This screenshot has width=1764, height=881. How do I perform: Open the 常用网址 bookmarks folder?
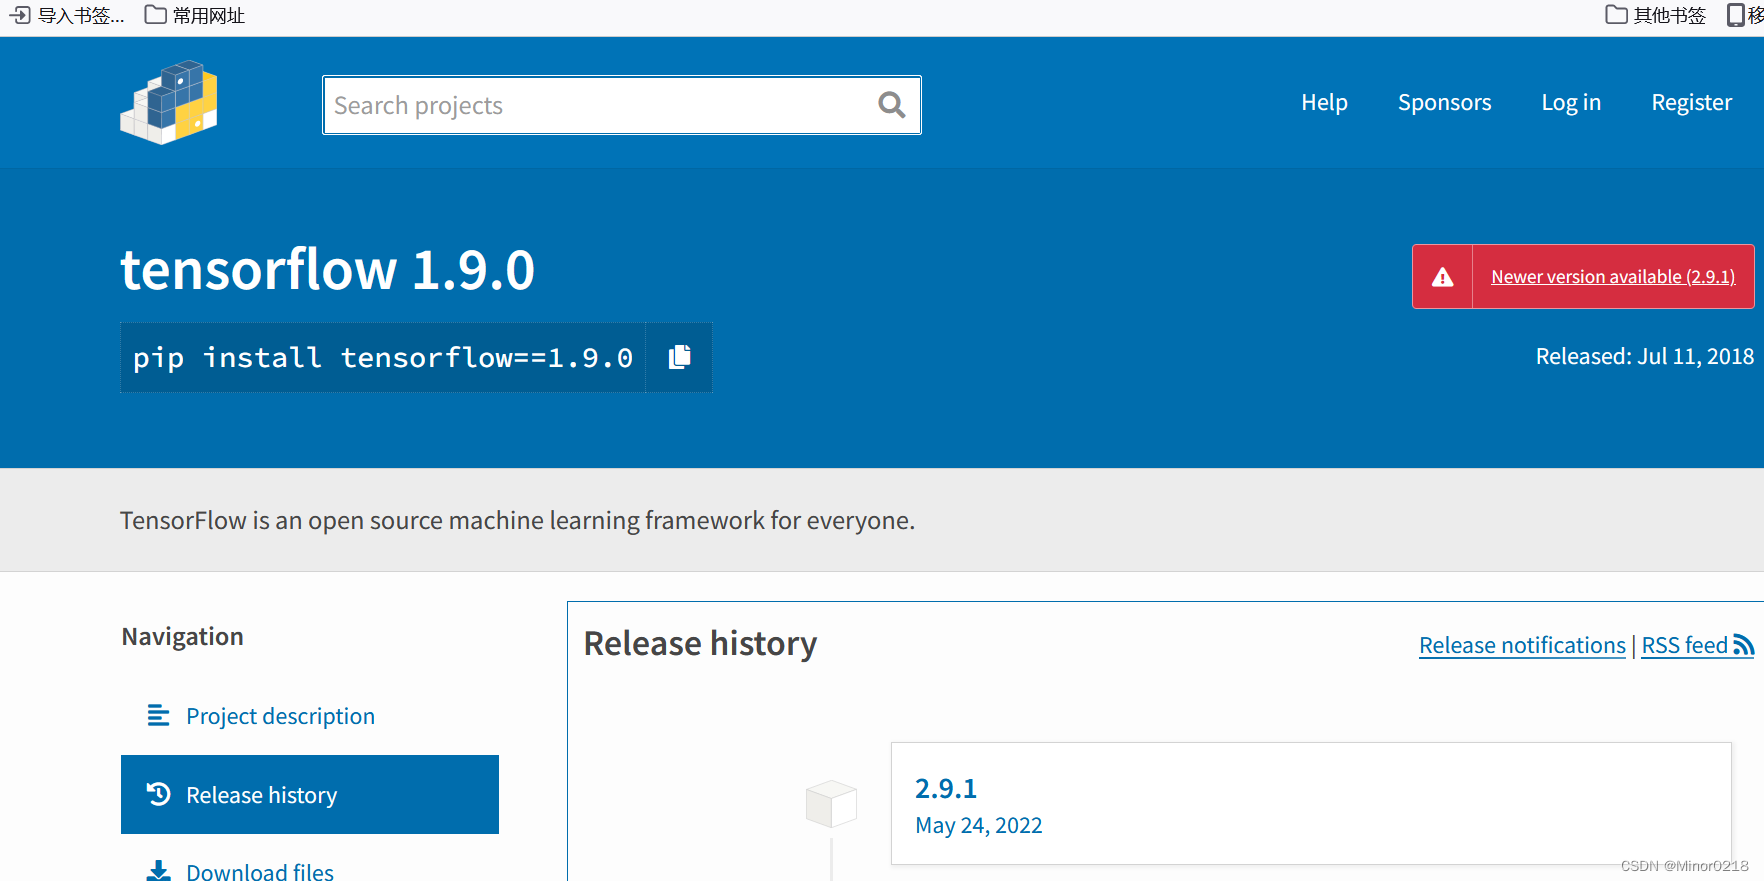[x=195, y=15]
